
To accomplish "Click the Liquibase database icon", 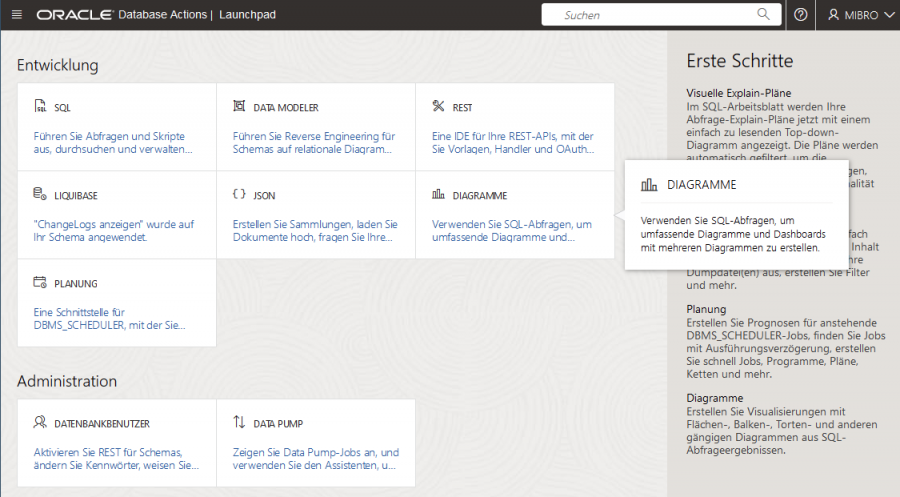I will 40,194.
